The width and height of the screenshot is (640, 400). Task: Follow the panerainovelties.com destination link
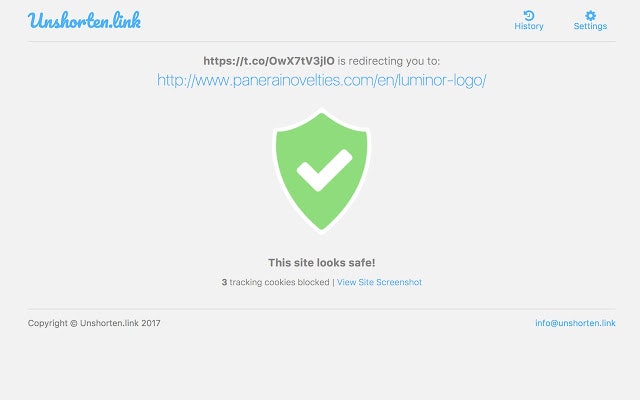(322, 80)
